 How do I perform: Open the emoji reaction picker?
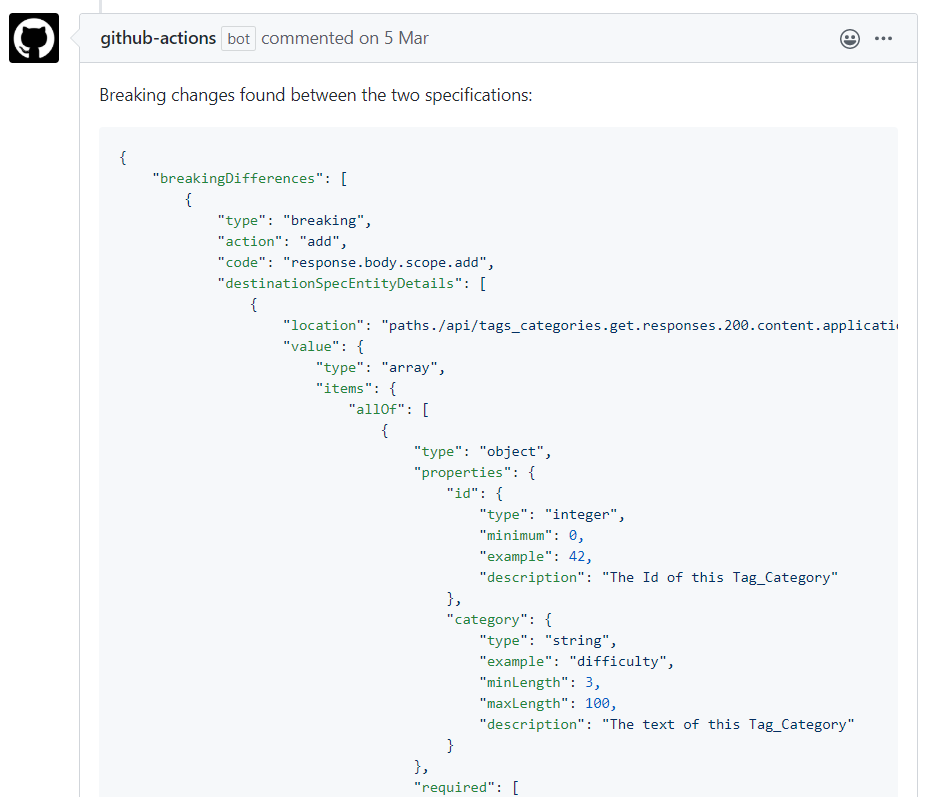tap(849, 39)
